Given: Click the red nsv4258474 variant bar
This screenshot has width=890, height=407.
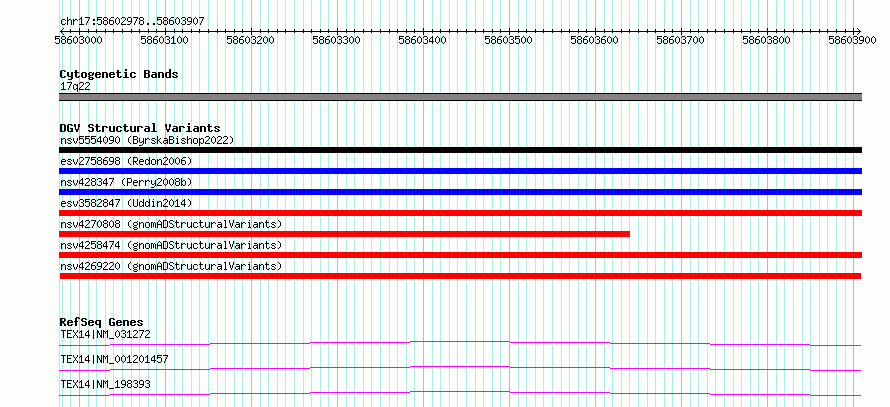Looking at the screenshot, I should (461, 255).
